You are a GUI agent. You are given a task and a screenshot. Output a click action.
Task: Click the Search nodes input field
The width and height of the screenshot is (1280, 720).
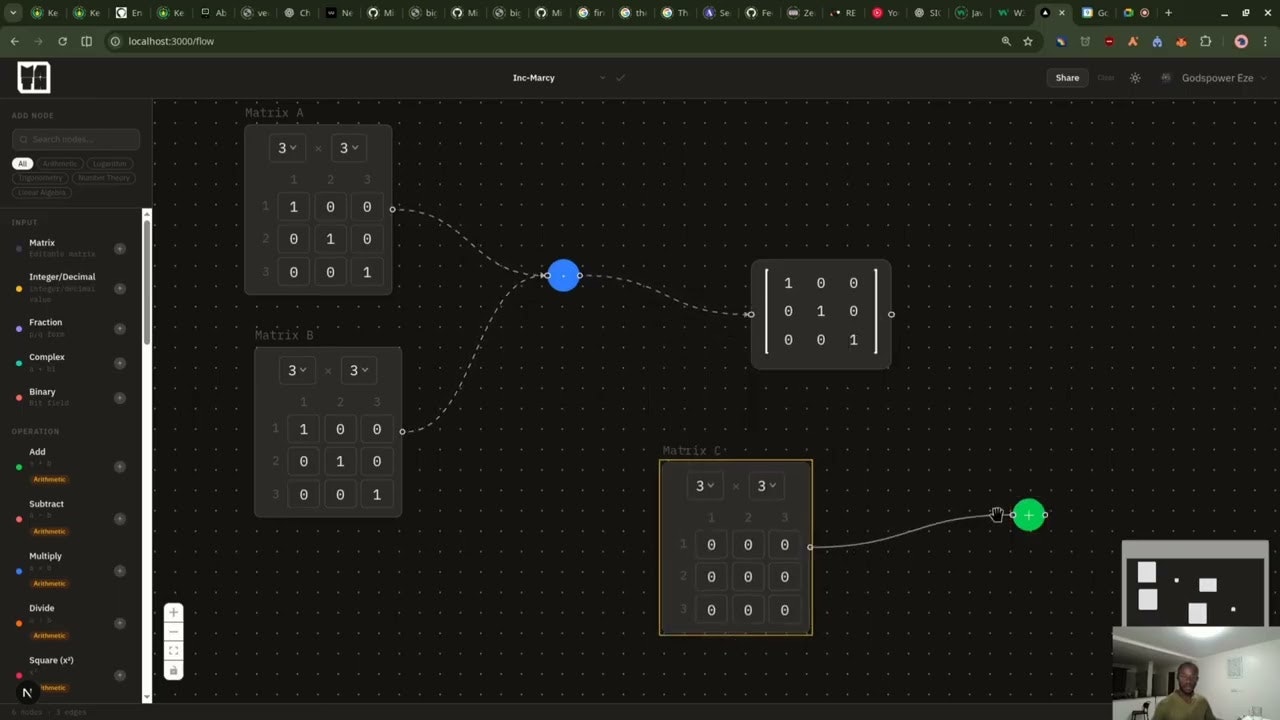75,138
